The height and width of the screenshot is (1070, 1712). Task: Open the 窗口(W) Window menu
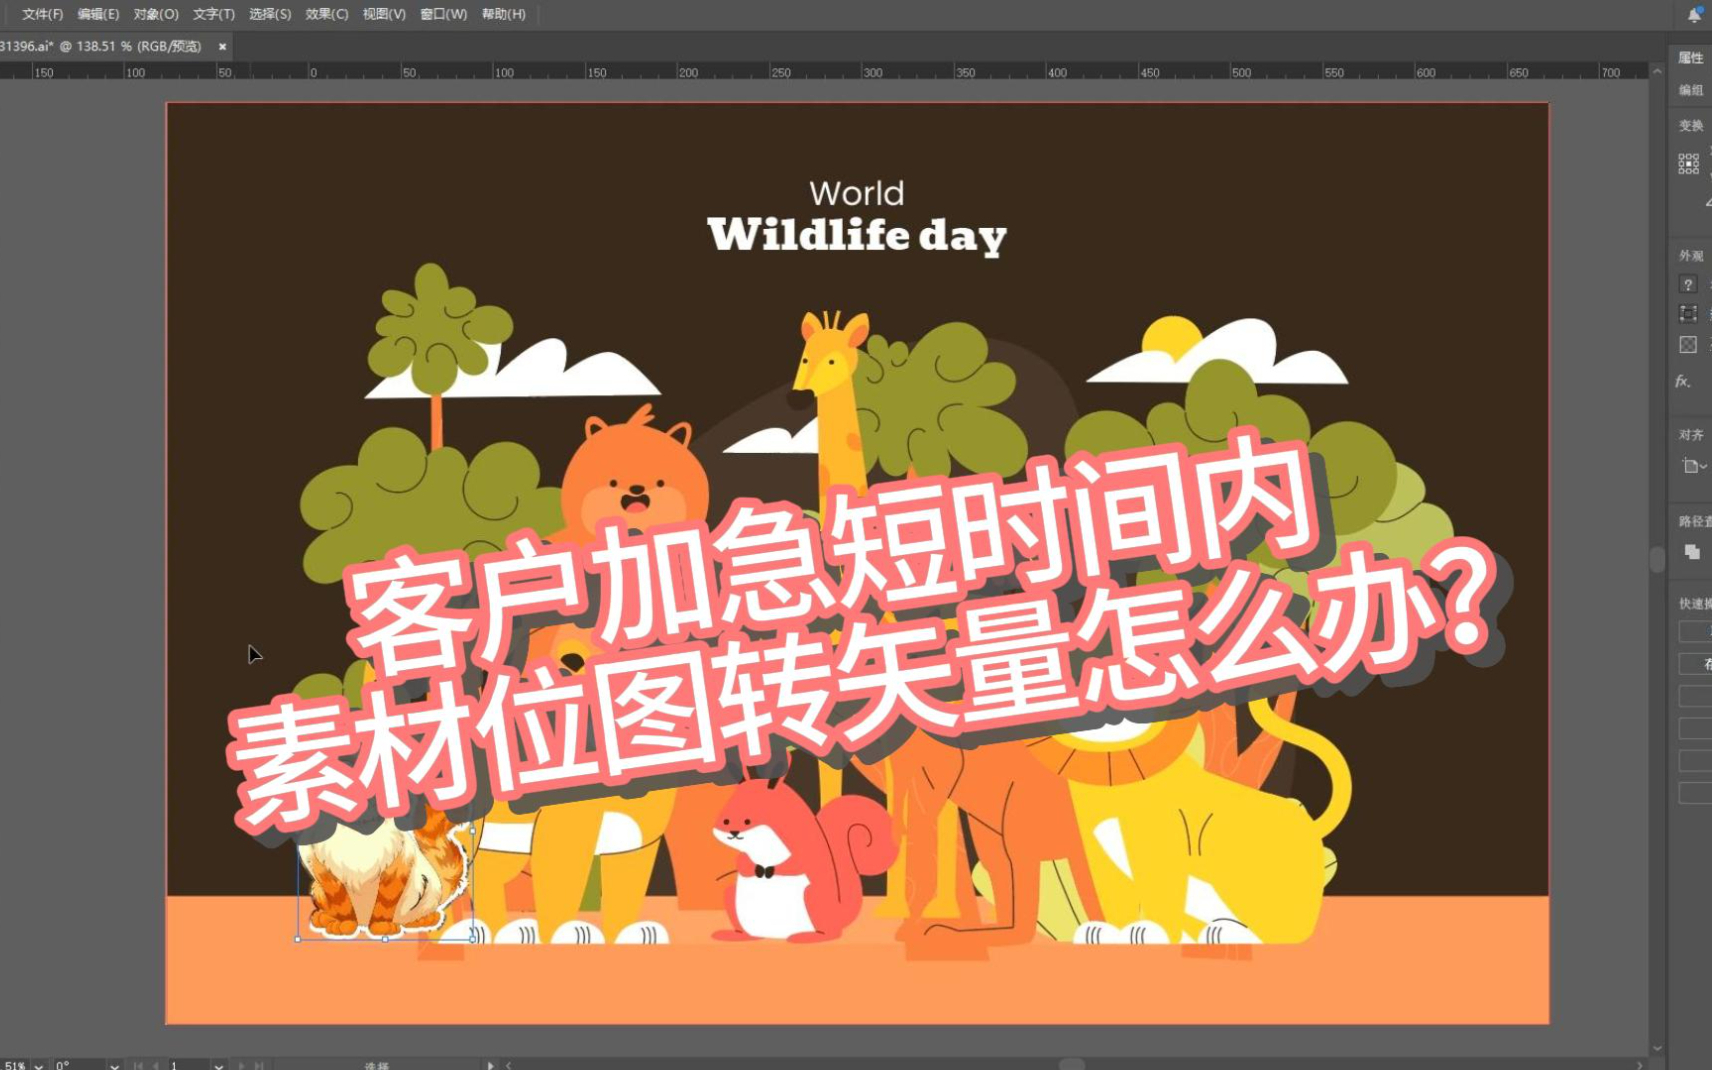pyautogui.click(x=443, y=14)
